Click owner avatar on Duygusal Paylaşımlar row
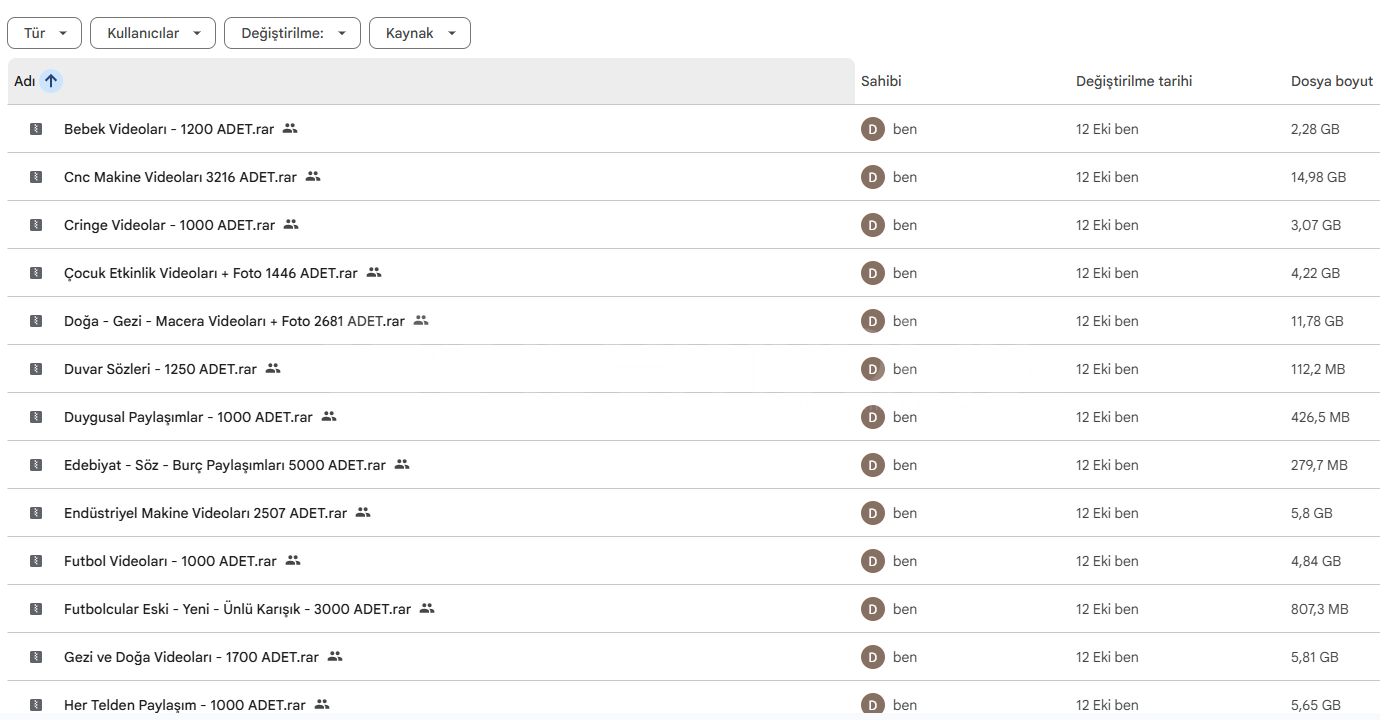This screenshot has height=720, width=1380. (873, 417)
